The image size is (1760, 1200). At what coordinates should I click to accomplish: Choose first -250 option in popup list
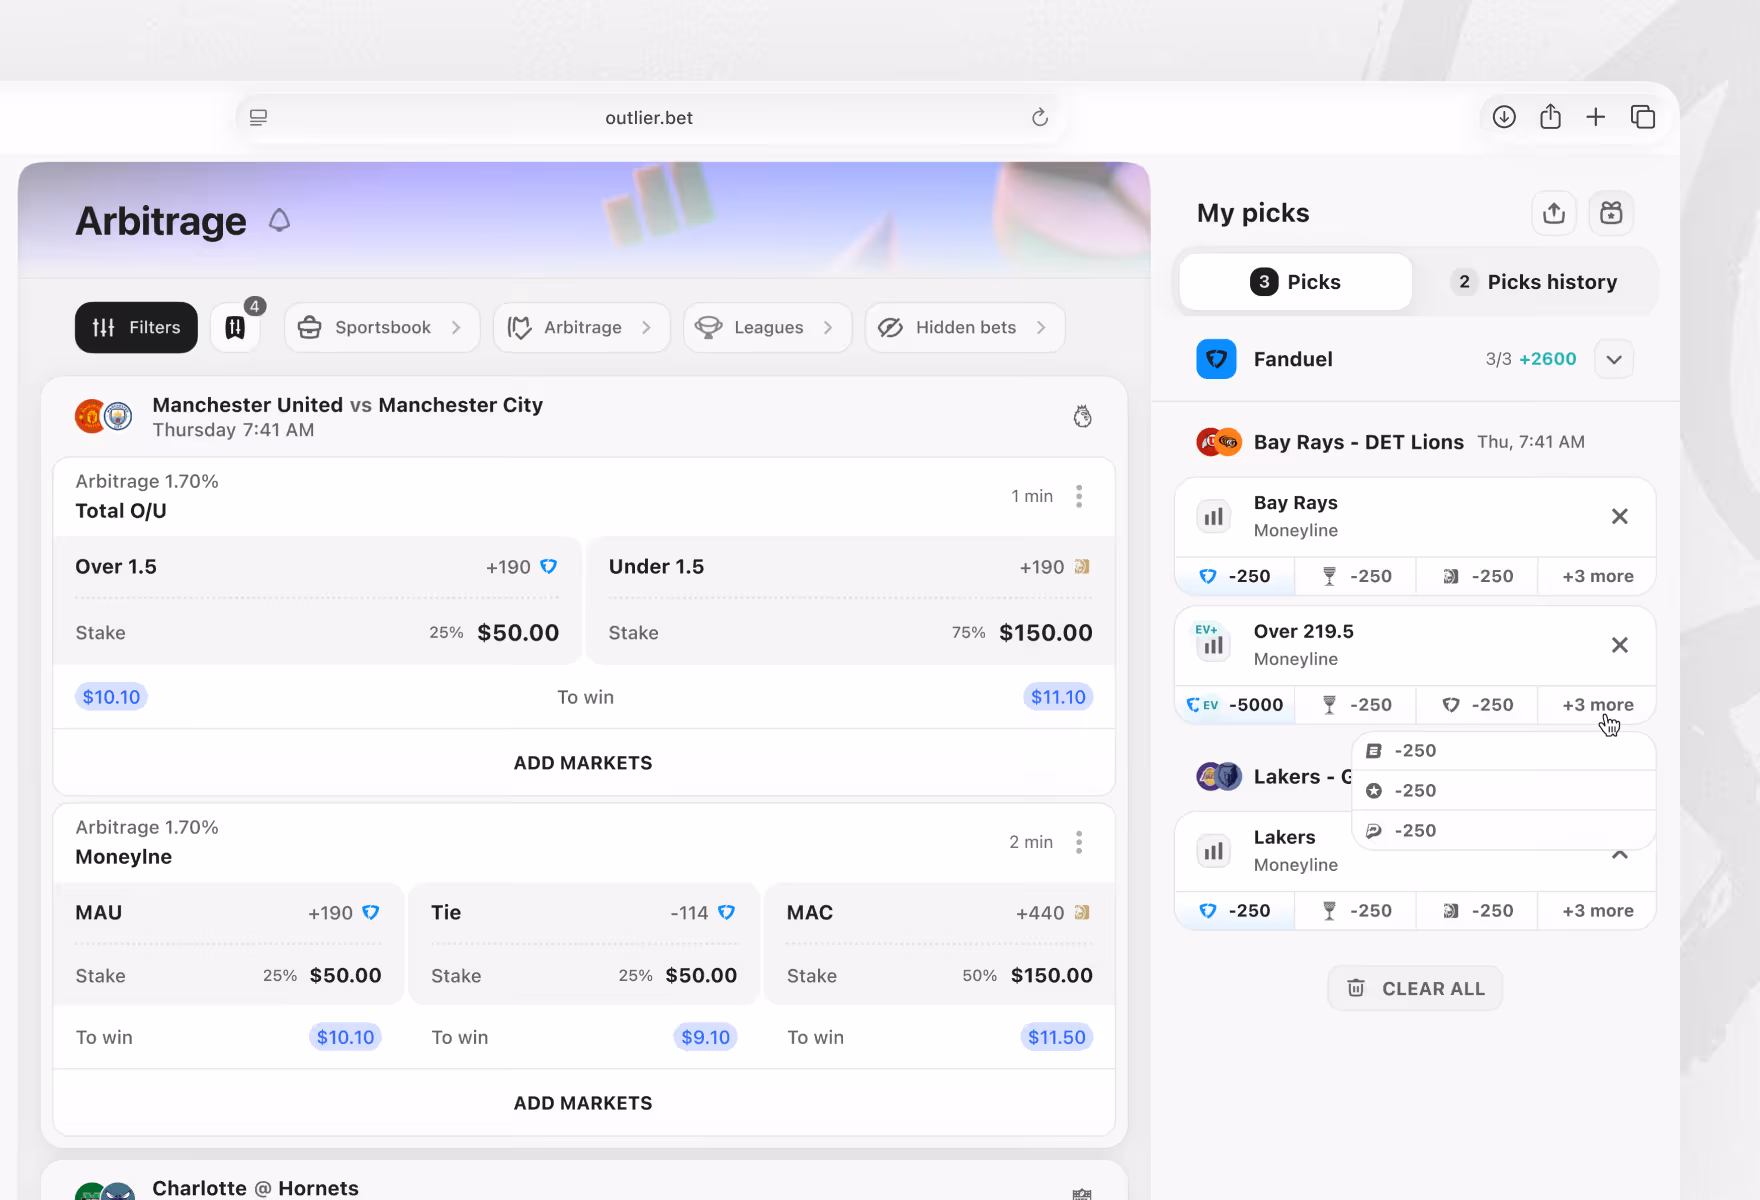click(x=1503, y=751)
